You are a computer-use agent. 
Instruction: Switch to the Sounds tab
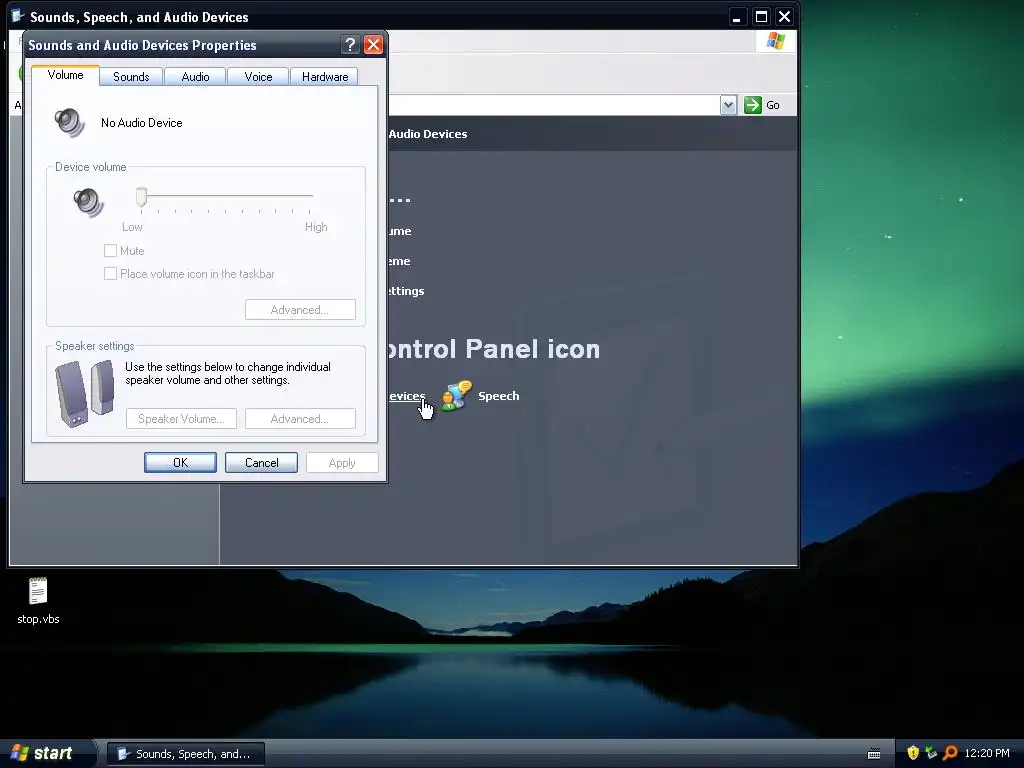coord(131,76)
